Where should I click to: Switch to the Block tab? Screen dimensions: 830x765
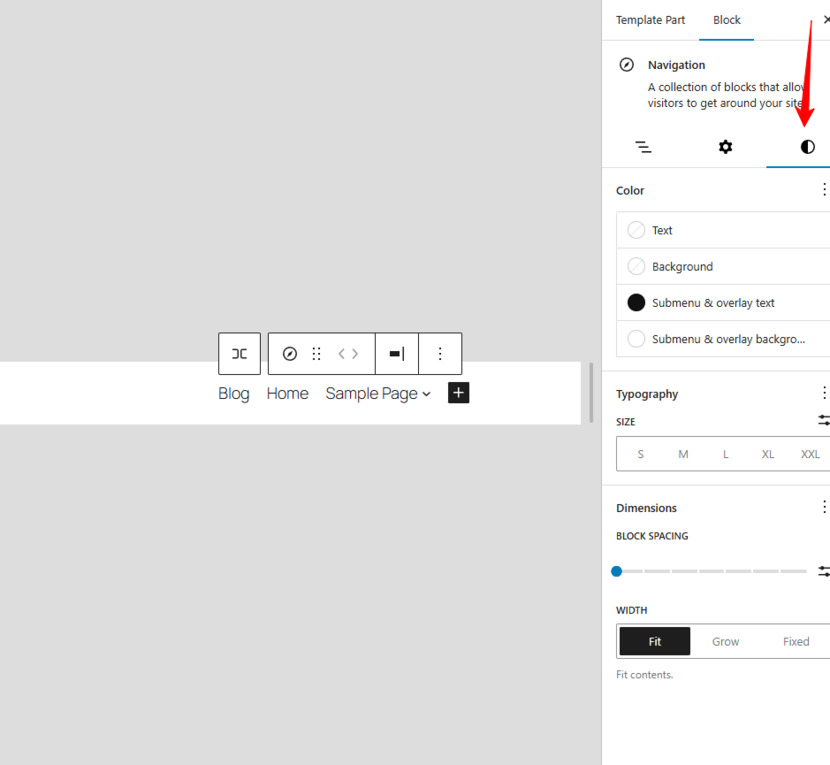(726, 20)
